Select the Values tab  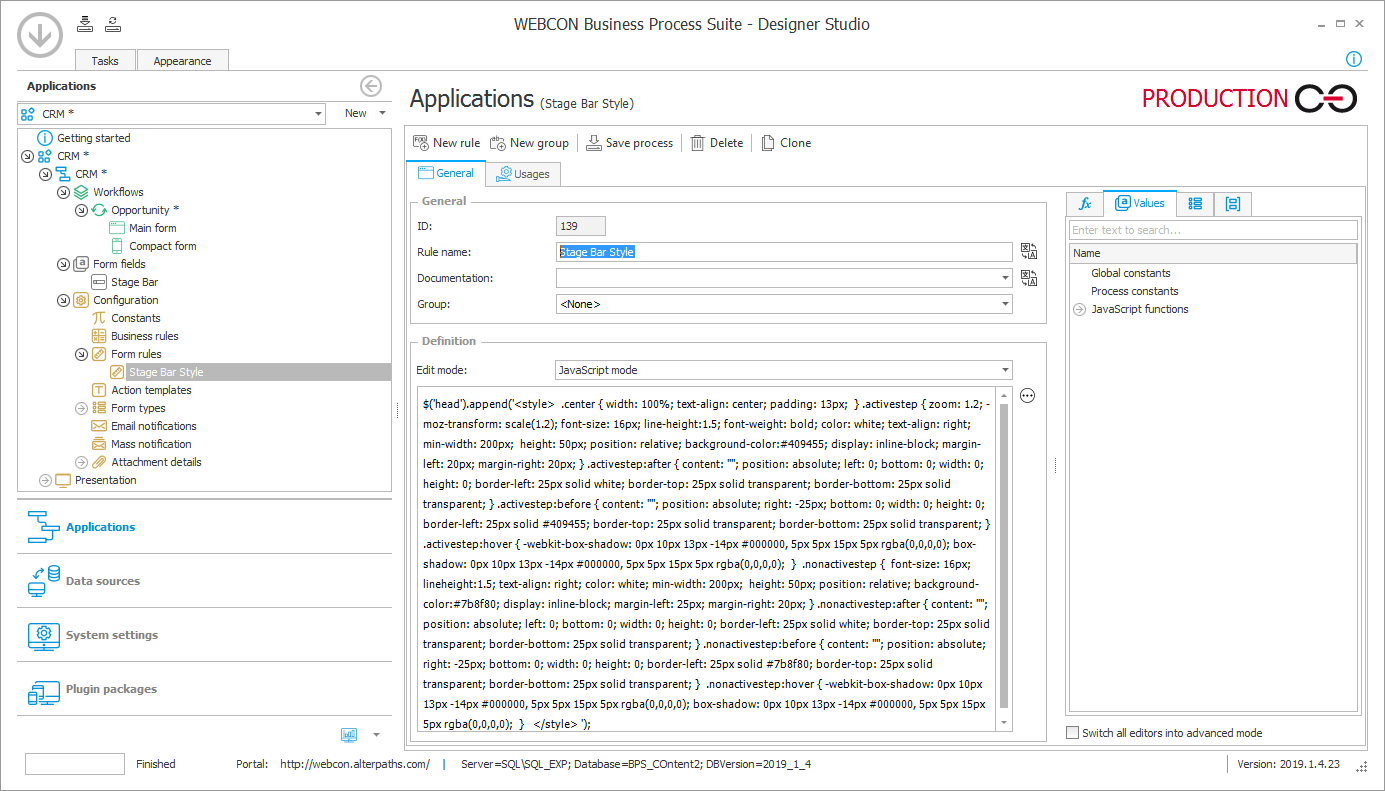[1140, 203]
